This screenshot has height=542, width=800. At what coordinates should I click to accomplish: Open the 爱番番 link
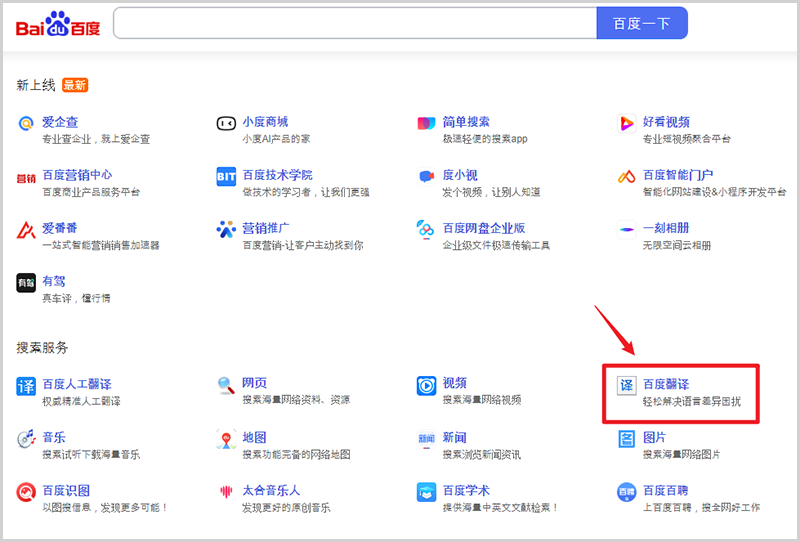(60, 228)
